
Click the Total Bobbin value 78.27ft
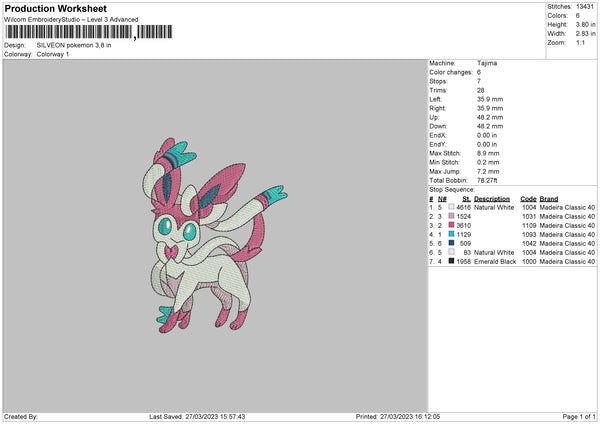click(x=487, y=181)
